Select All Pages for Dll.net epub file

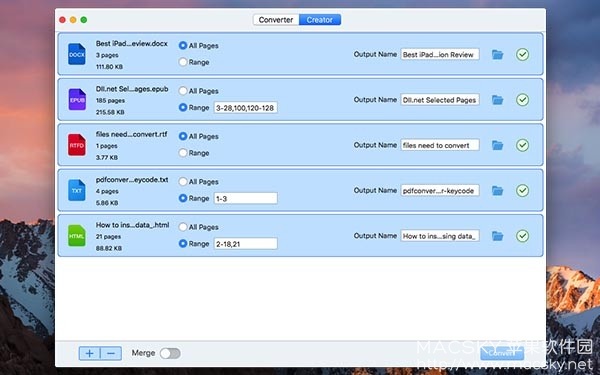(x=183, y=91)
